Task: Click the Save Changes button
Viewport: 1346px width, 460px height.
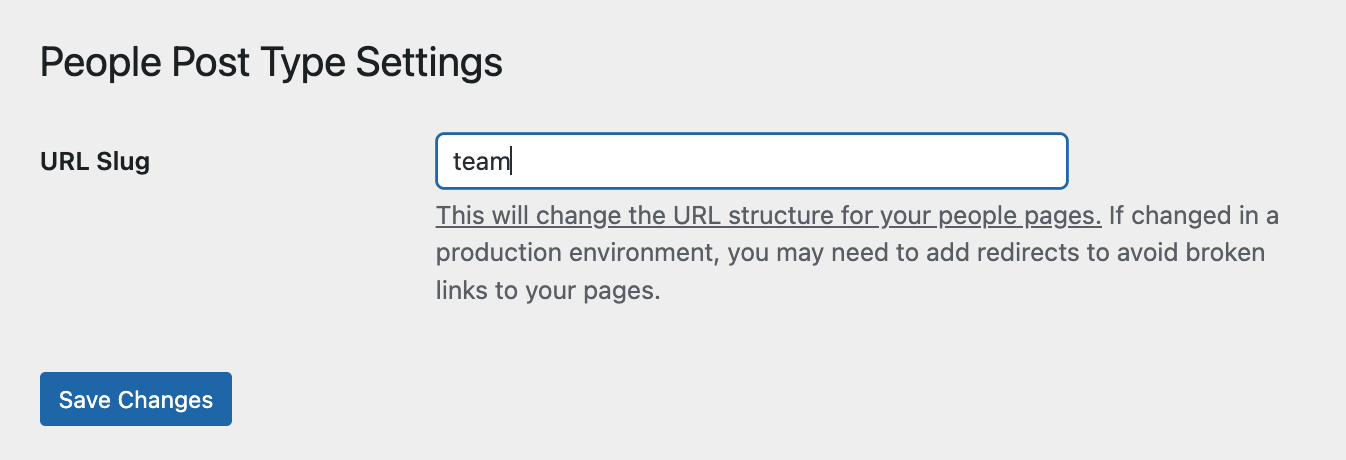Action: click(136, 399)
